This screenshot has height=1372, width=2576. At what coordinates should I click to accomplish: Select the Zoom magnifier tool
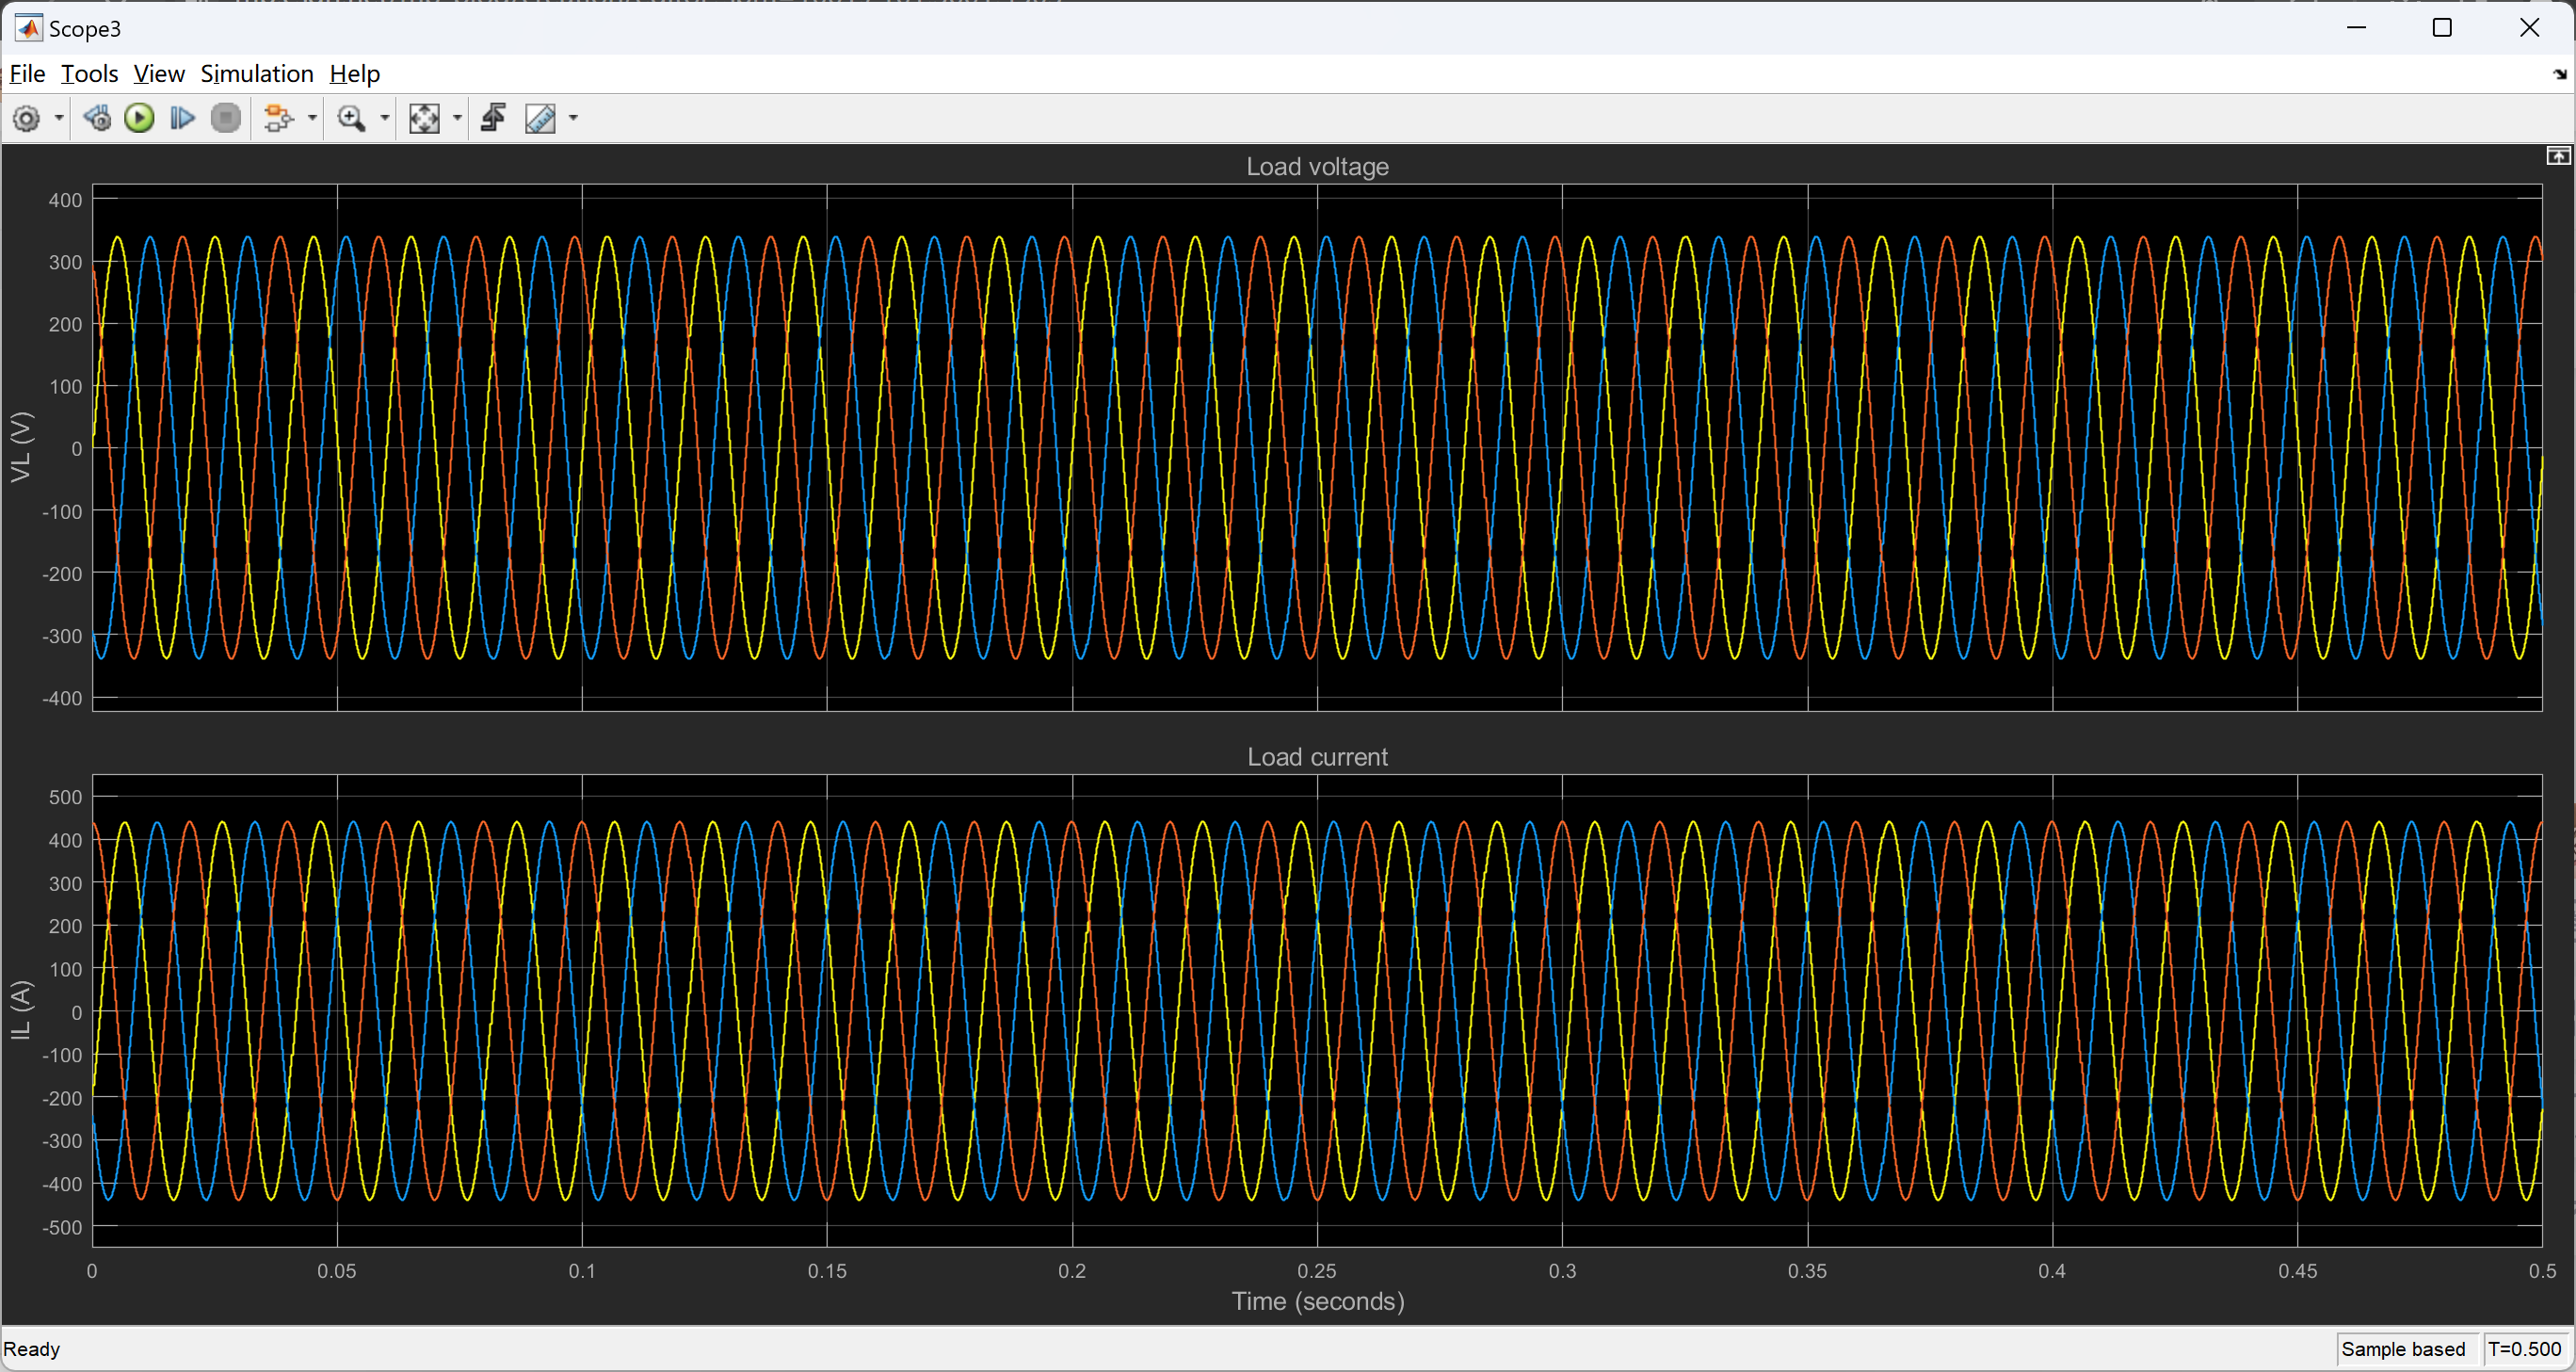(351, 119)
